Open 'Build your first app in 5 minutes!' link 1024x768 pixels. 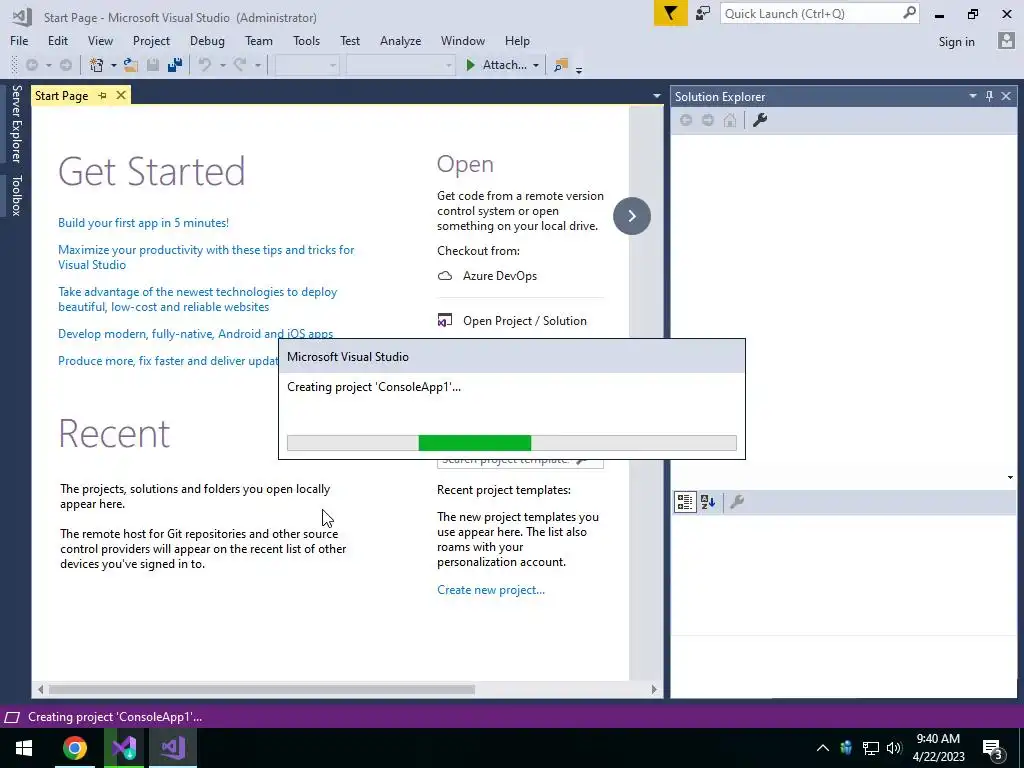(x=144, y=223)
